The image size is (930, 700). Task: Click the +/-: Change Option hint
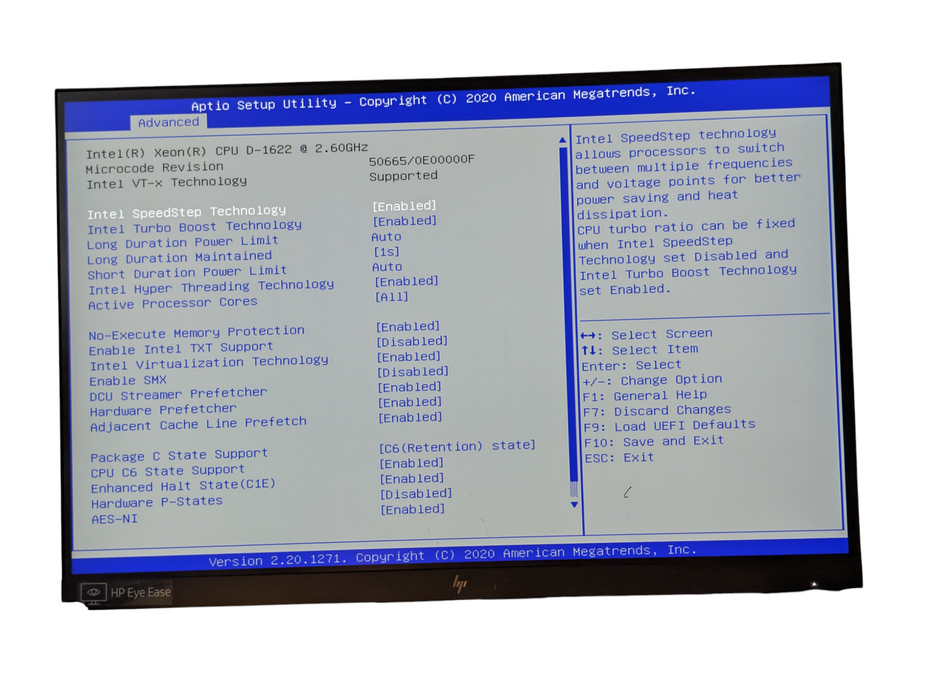point(652,380)
